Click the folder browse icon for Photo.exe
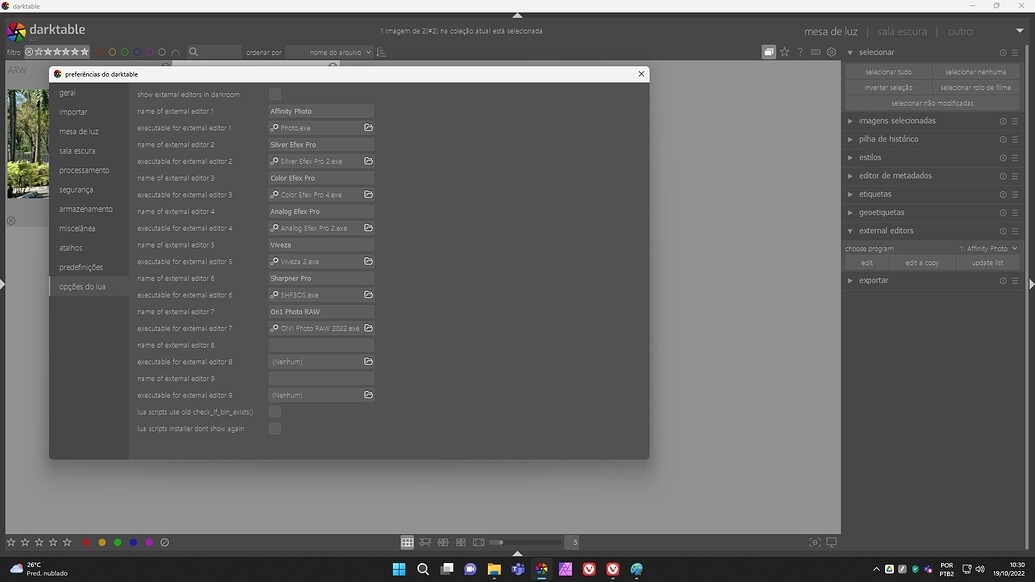Image resolution: width=1035 pixels, height=582 pixels. 368,128
